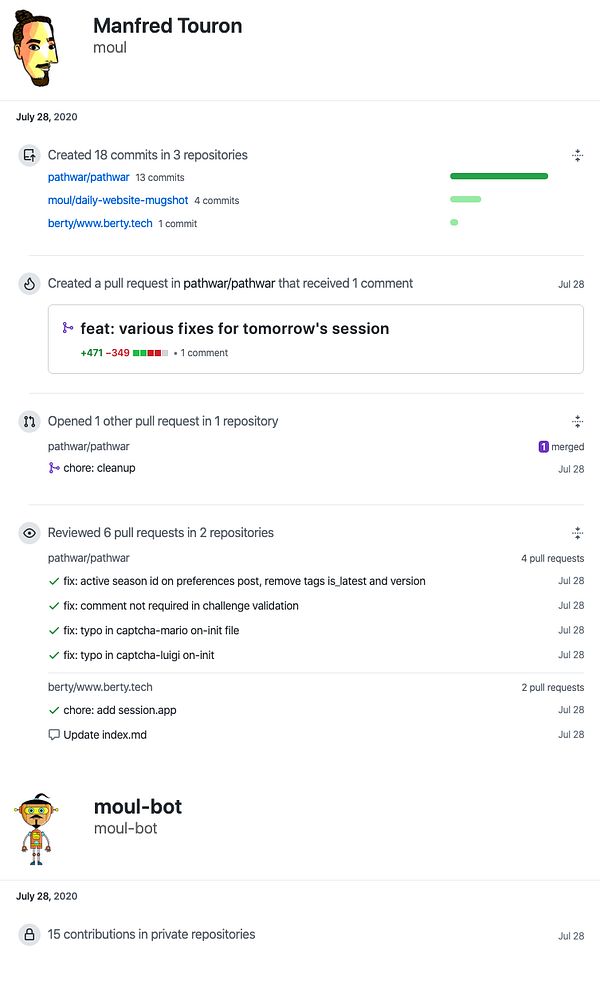Click the purple 1 merged badge
This screenshot has height=981, width=600.
[561, 447]
